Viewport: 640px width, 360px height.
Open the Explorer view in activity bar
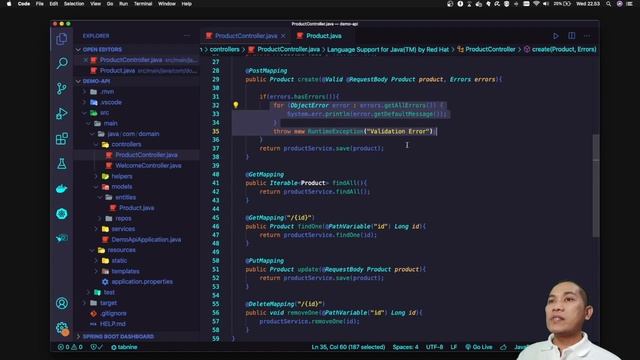[62, 39]
